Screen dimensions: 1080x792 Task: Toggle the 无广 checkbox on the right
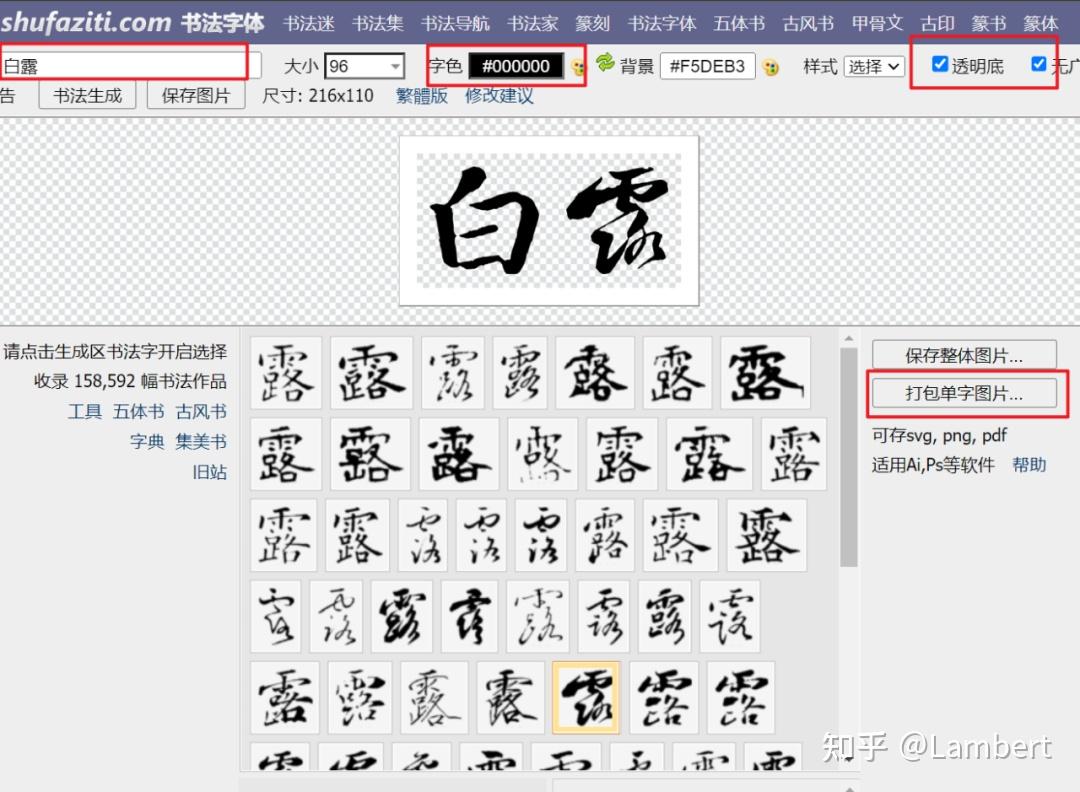click(1037, 64)
